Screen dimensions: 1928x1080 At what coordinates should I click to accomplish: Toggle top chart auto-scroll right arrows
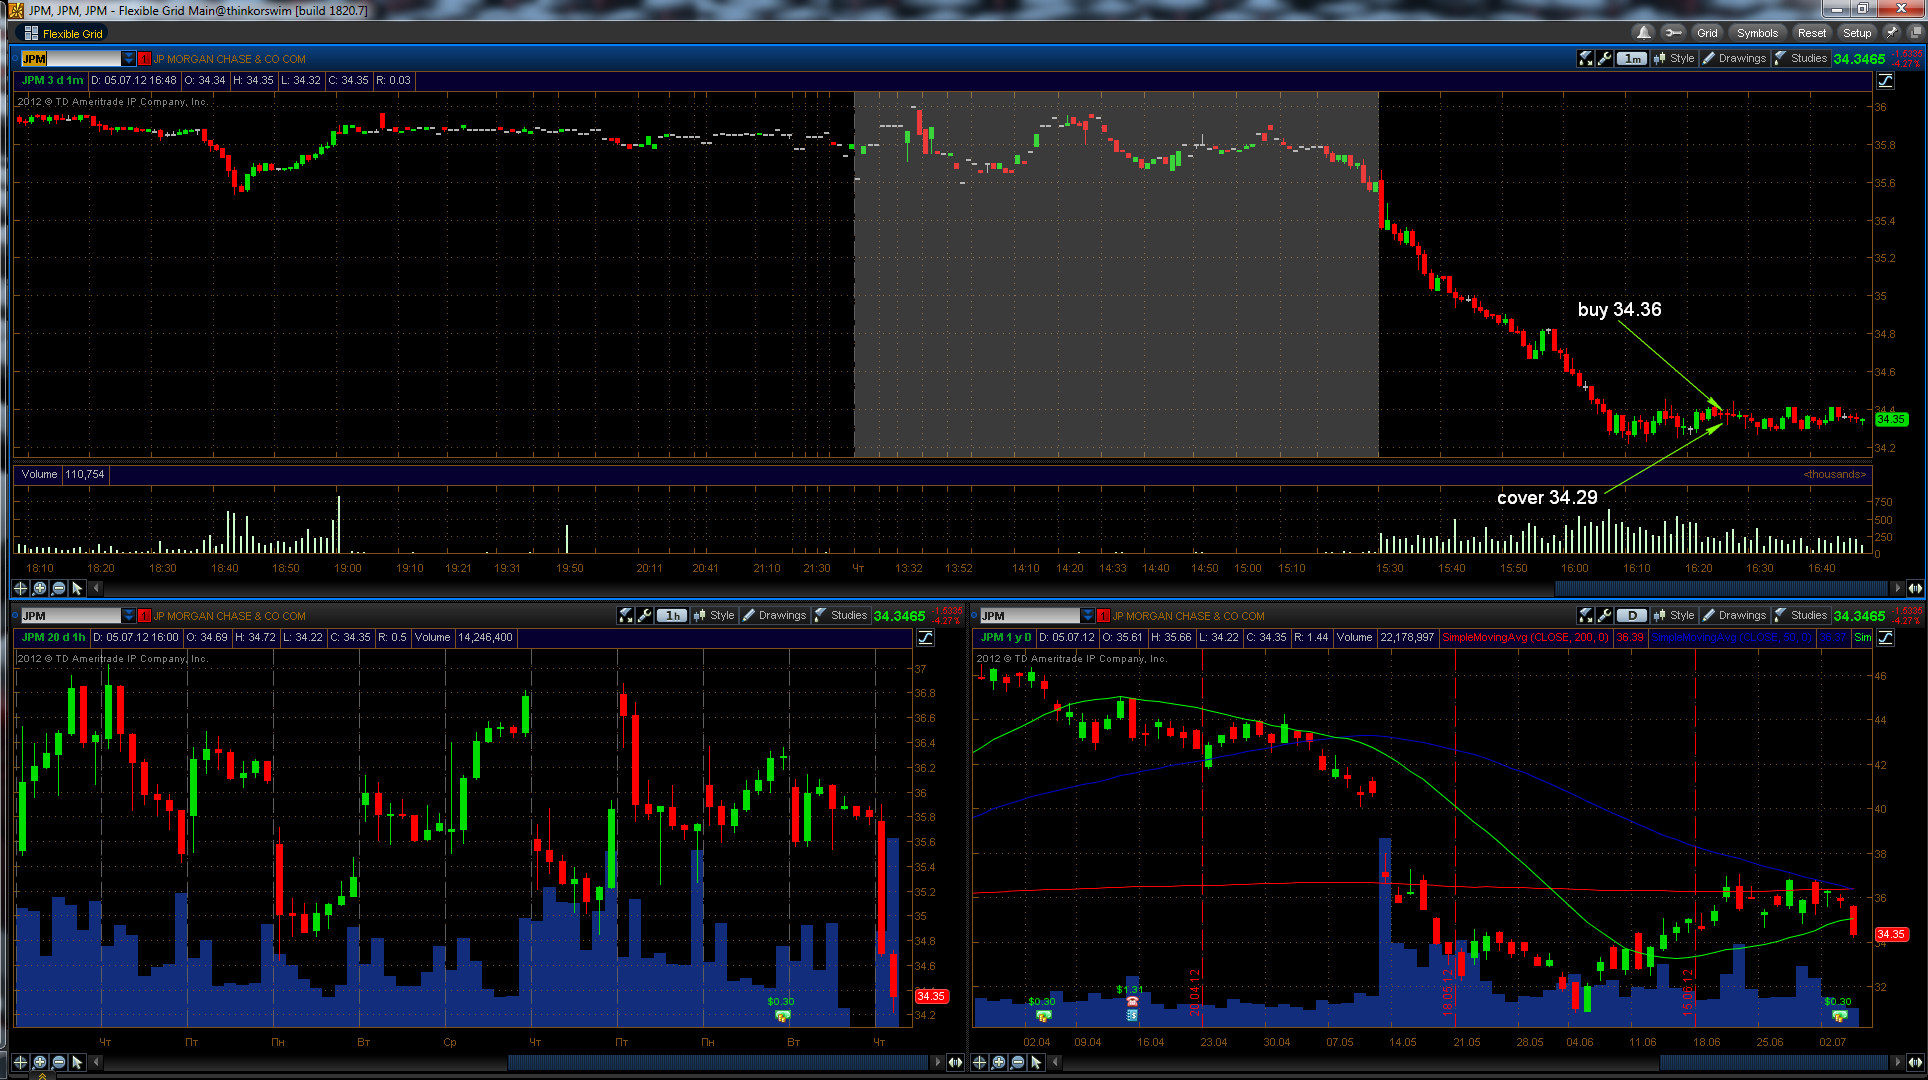pos(1915,588)
